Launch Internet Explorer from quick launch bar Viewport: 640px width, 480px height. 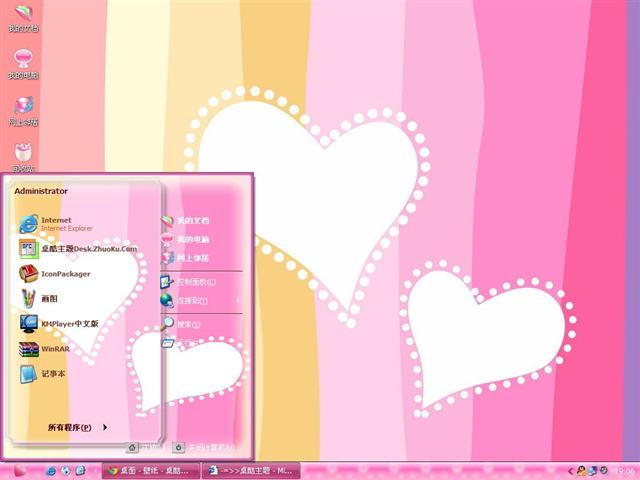[51, 471]
